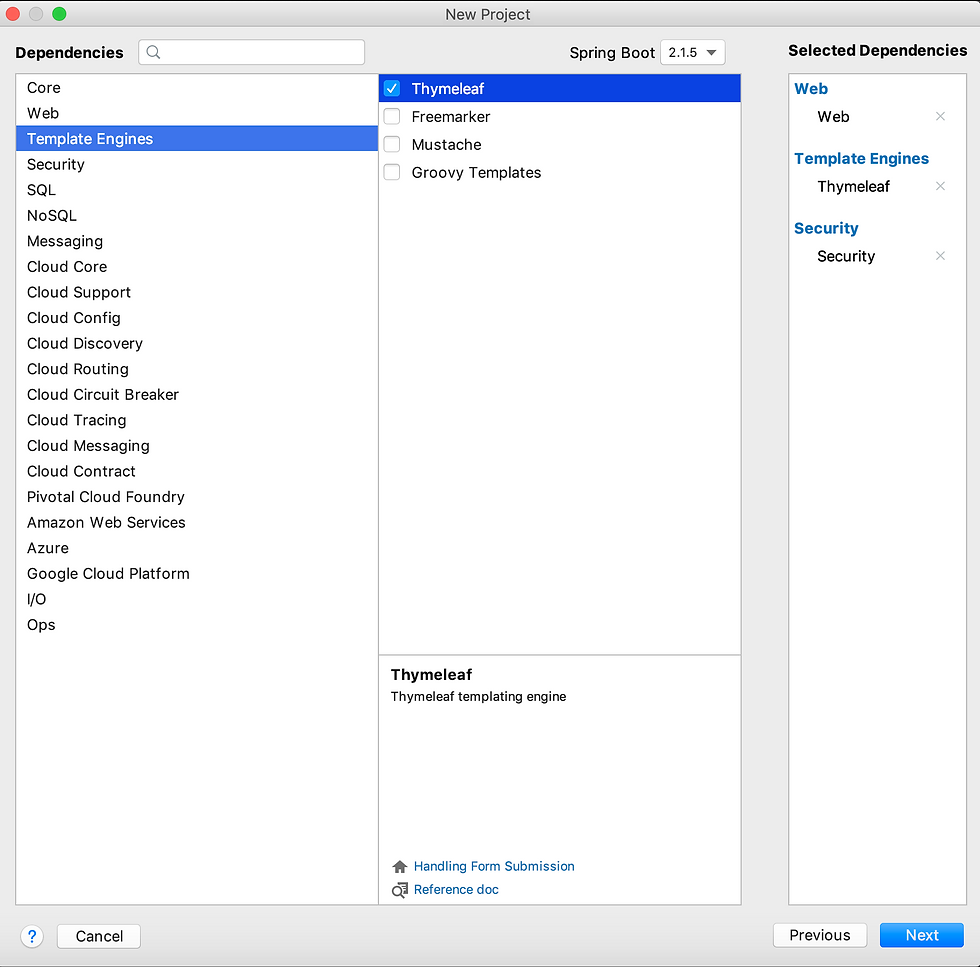Click Freemarker label in dependency list
Screen dimensions: 980x967
click(x=451, y=117)
